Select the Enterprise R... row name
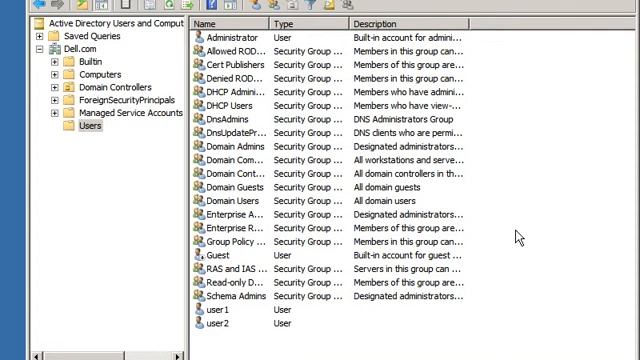The image size is (640, 360). pyautogui.click(x=235, y=228)
